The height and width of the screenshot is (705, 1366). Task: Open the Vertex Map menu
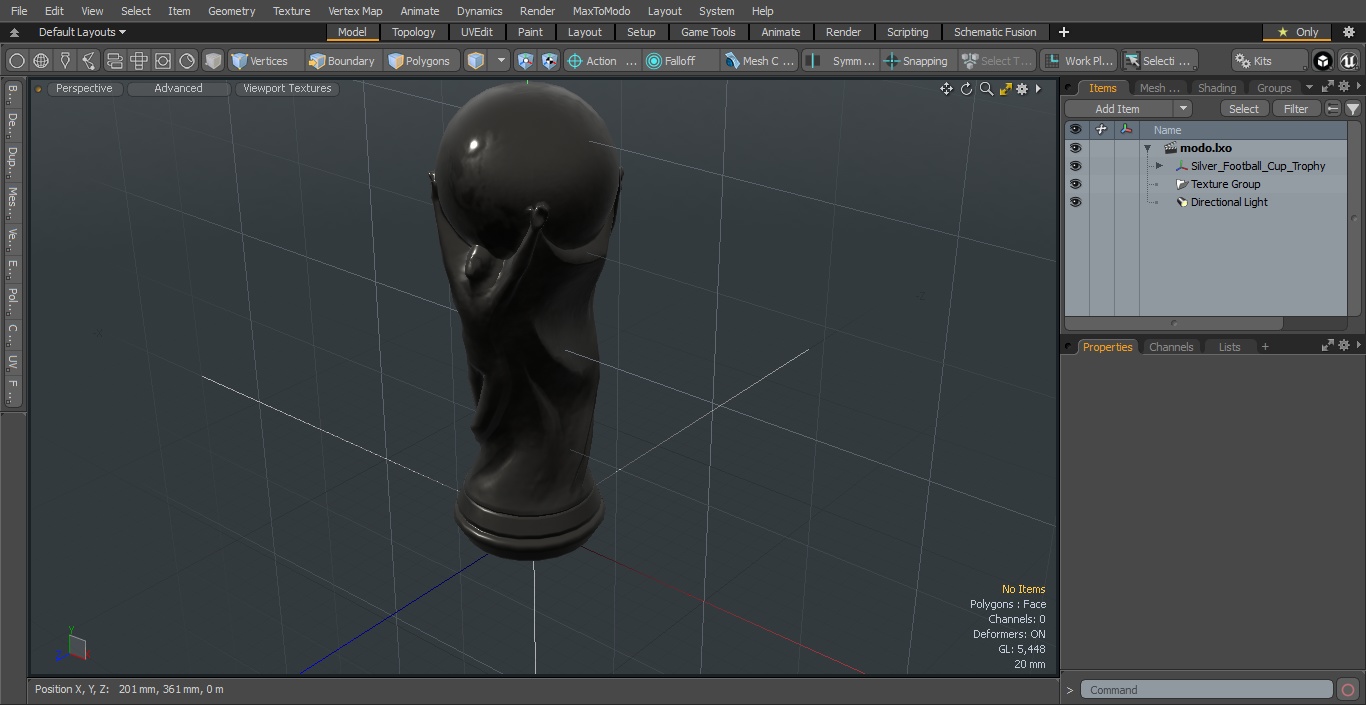(355, 11)
